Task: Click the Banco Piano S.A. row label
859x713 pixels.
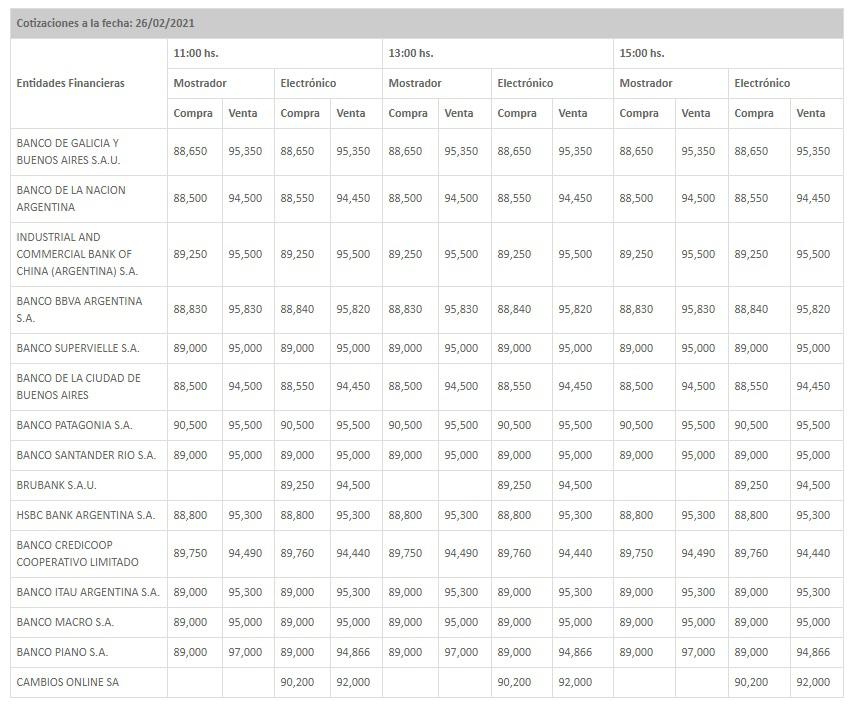Action: (62, 652)
